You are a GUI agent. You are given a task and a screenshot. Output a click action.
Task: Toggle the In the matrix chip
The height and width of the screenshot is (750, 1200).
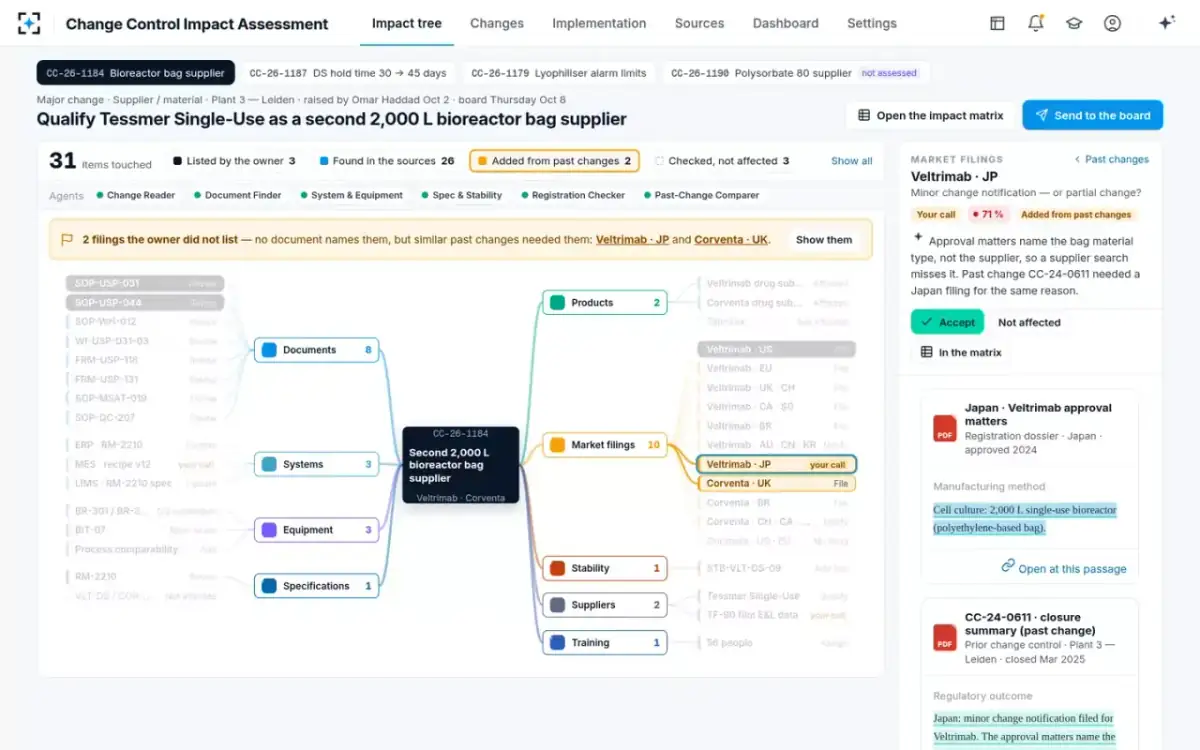pos(961,352)
